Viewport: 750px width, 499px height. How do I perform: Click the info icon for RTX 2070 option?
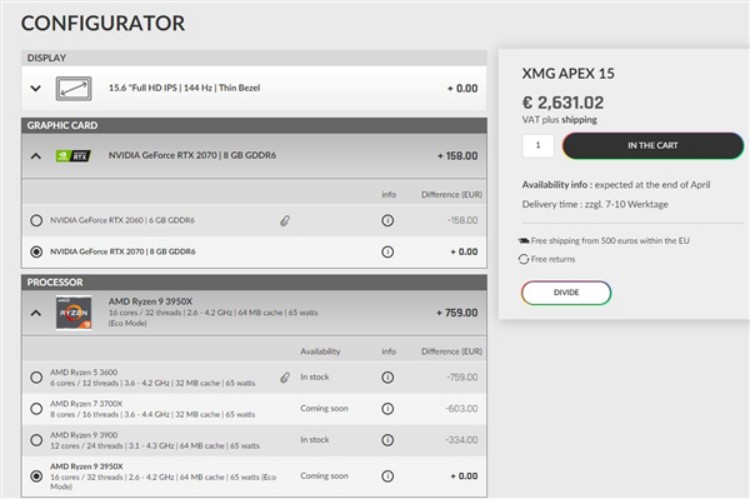(387, 252)
